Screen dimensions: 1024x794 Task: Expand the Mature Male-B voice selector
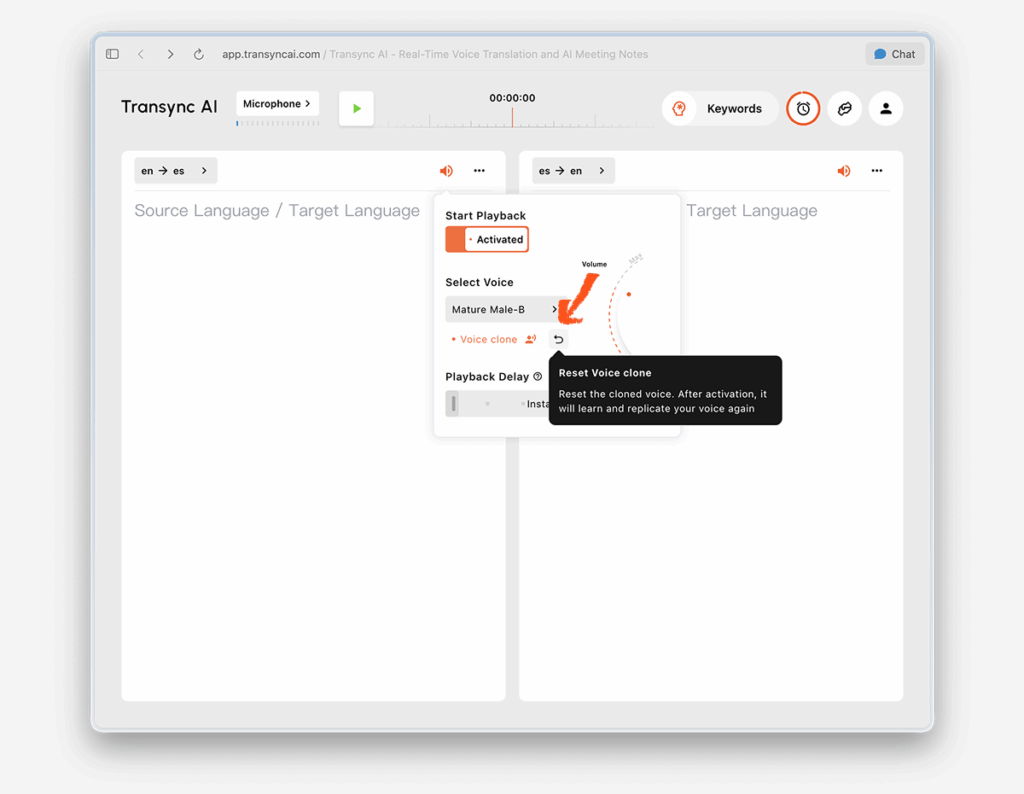pyautogui.click(x=500, y=309)
